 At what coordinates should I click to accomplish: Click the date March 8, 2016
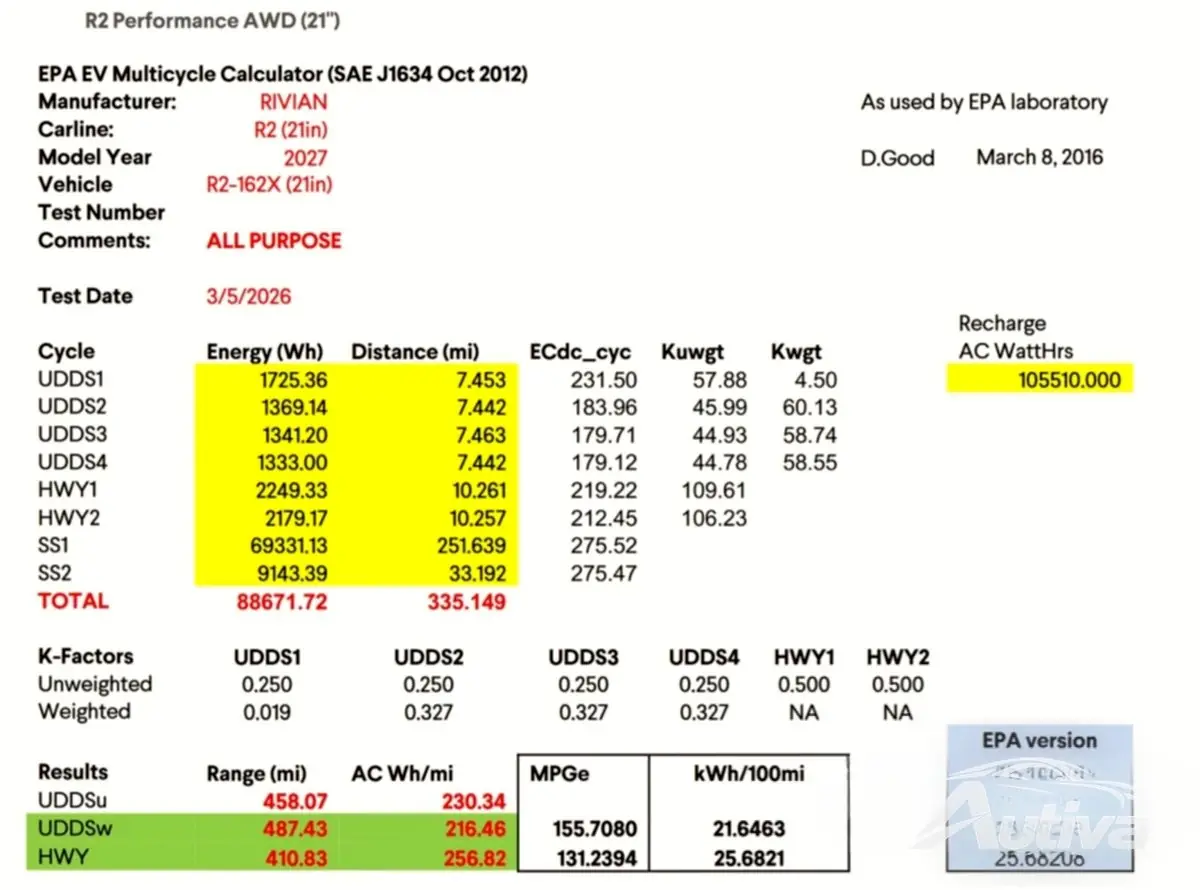1040,157
